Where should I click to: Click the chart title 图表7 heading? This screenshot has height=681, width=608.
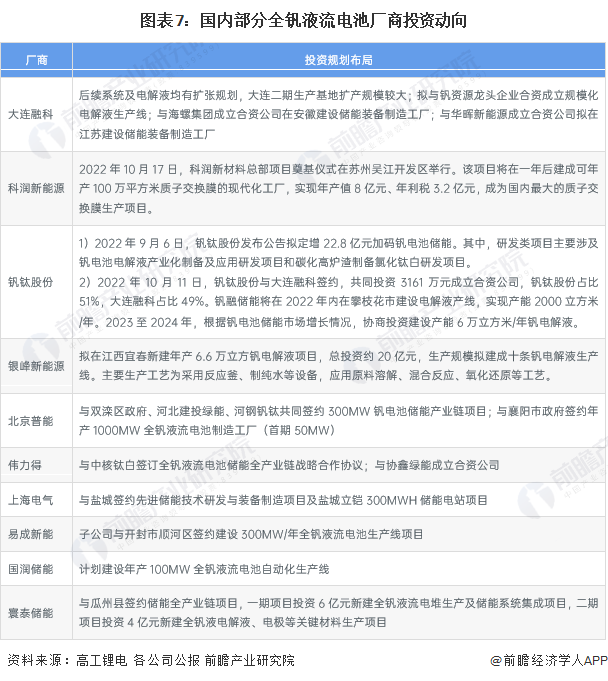point(303,19)
